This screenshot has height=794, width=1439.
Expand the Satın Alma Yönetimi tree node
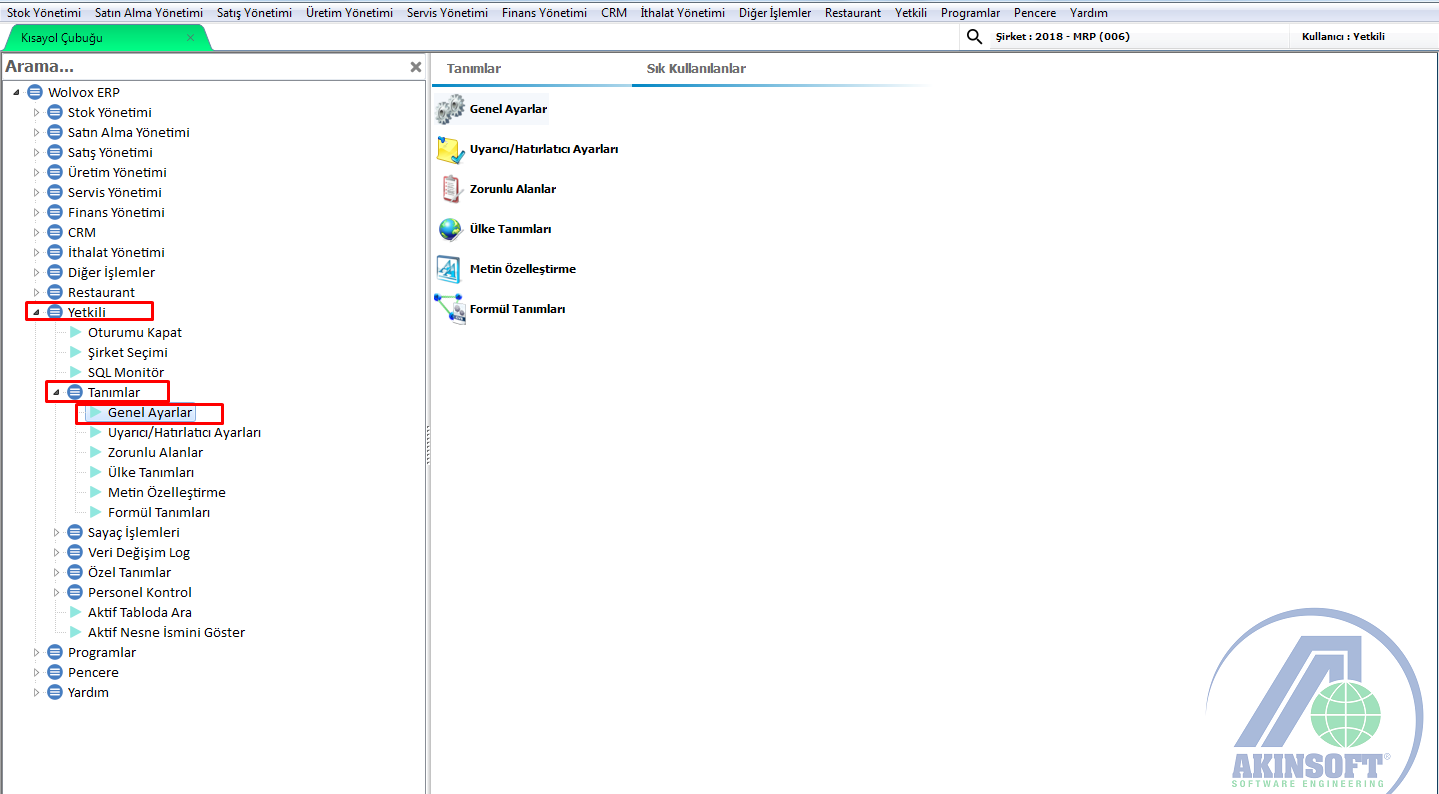click(x=37, y=132)
